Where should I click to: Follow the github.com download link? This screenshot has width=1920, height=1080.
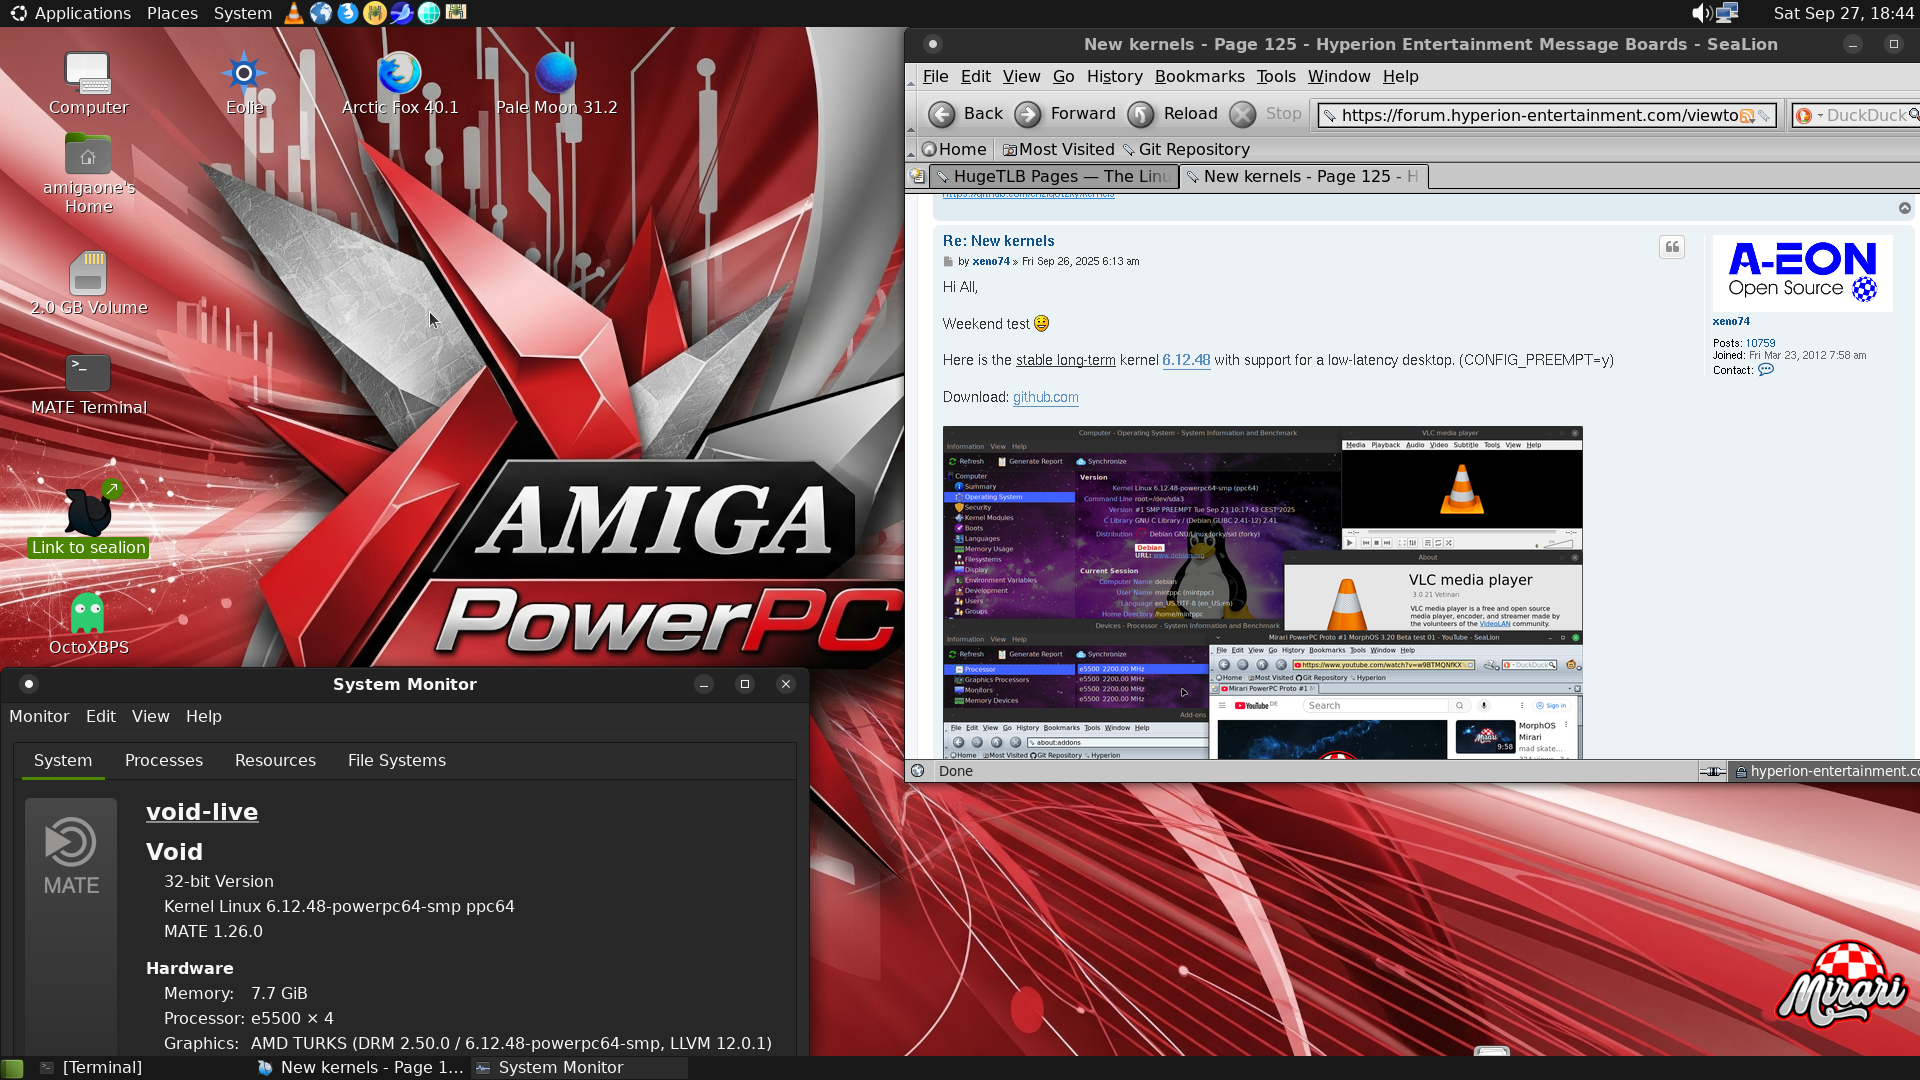pyautogui.click(x=1045, y=397)
